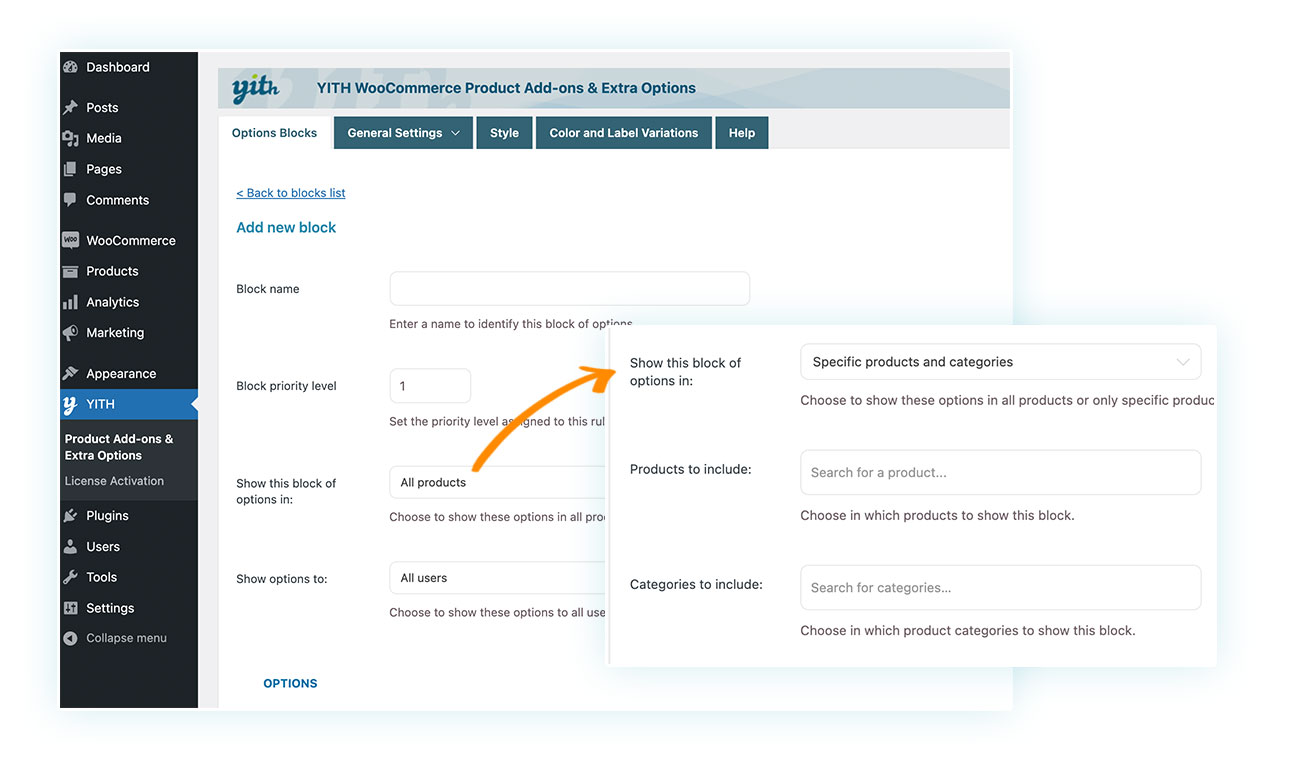
Task: Click the Comments bubble icon
Action: (x=70, y=200)
